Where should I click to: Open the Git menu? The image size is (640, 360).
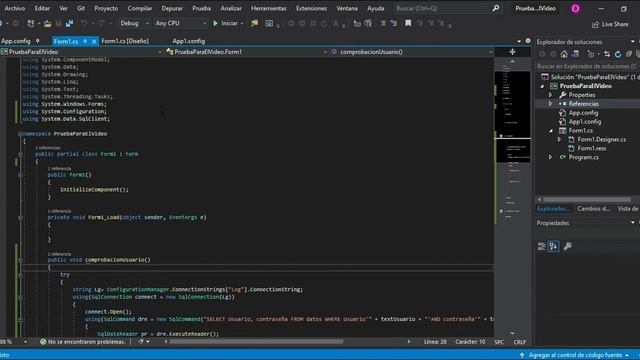[81, 8]
